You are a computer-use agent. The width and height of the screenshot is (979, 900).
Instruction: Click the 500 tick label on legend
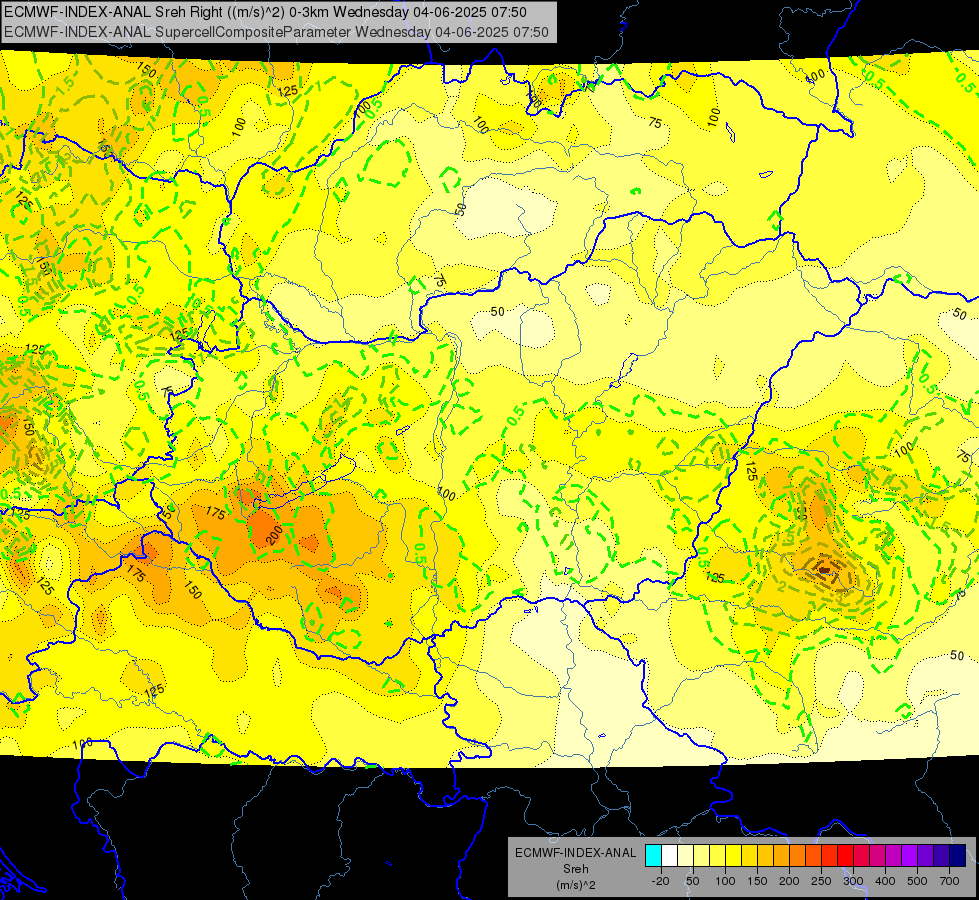pyautogui.click(x=917, y=881)
